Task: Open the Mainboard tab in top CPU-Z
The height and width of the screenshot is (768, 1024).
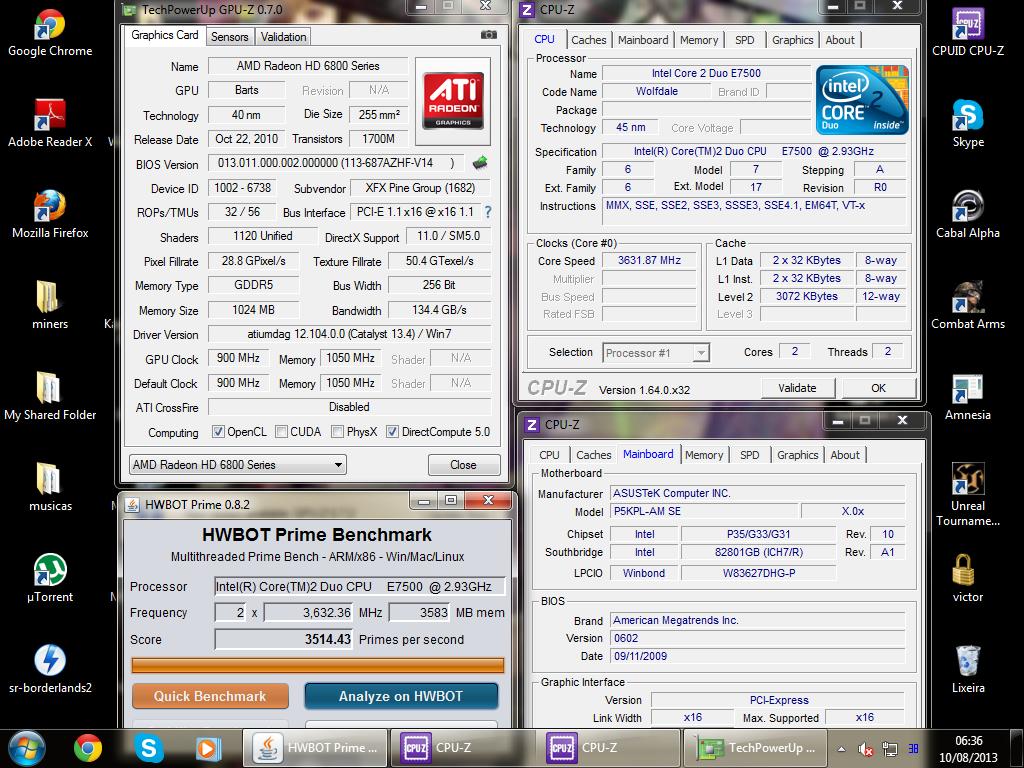Action: pos(643,40)
